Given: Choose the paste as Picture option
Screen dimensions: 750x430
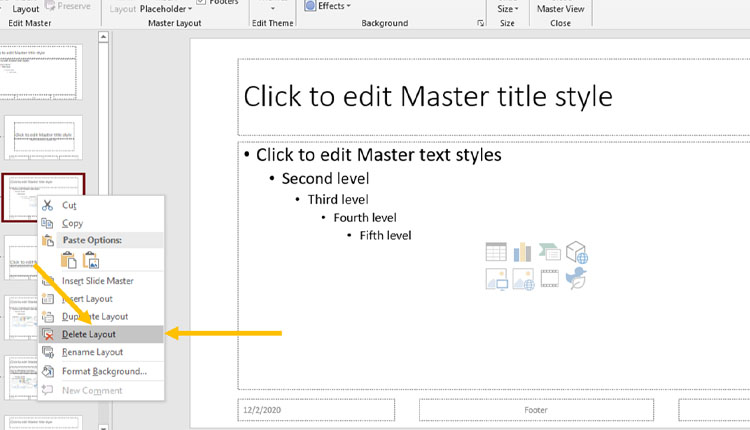Looking at the screenshot, I should [x=91, y=260].
